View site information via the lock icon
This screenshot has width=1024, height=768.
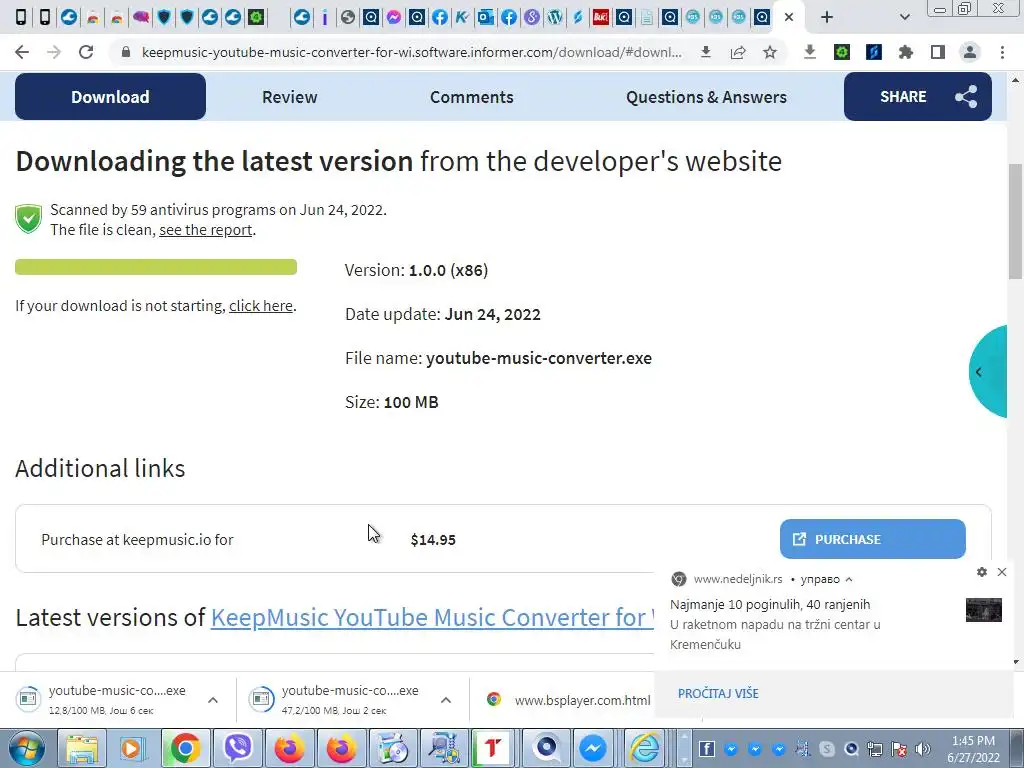[126, 52]
